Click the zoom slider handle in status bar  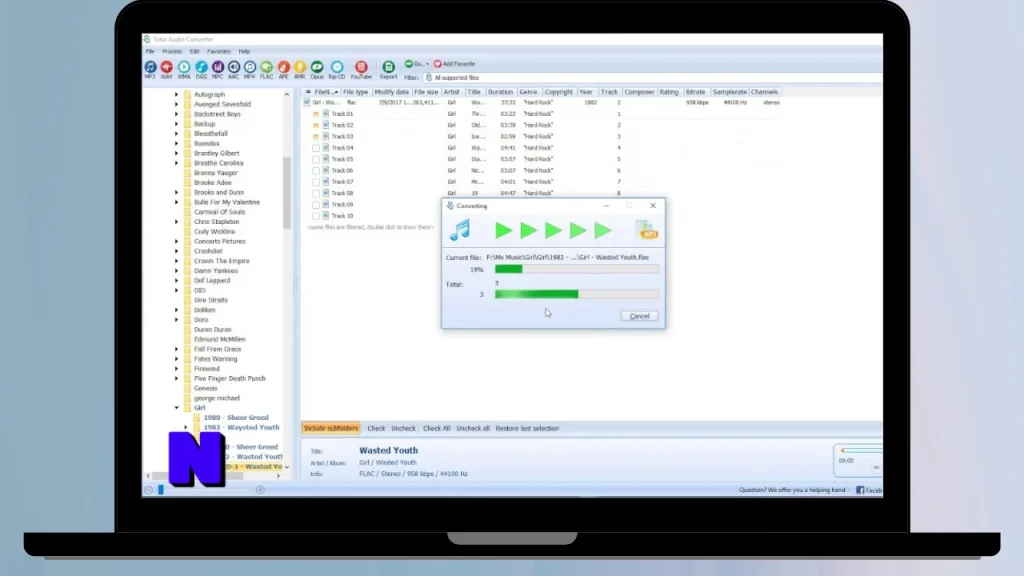click(161, 490)
